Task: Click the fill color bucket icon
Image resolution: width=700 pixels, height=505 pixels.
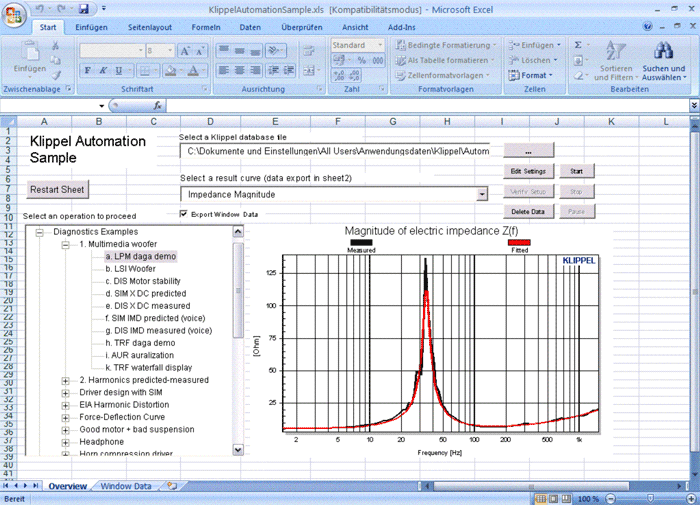Action: (170, 71)
